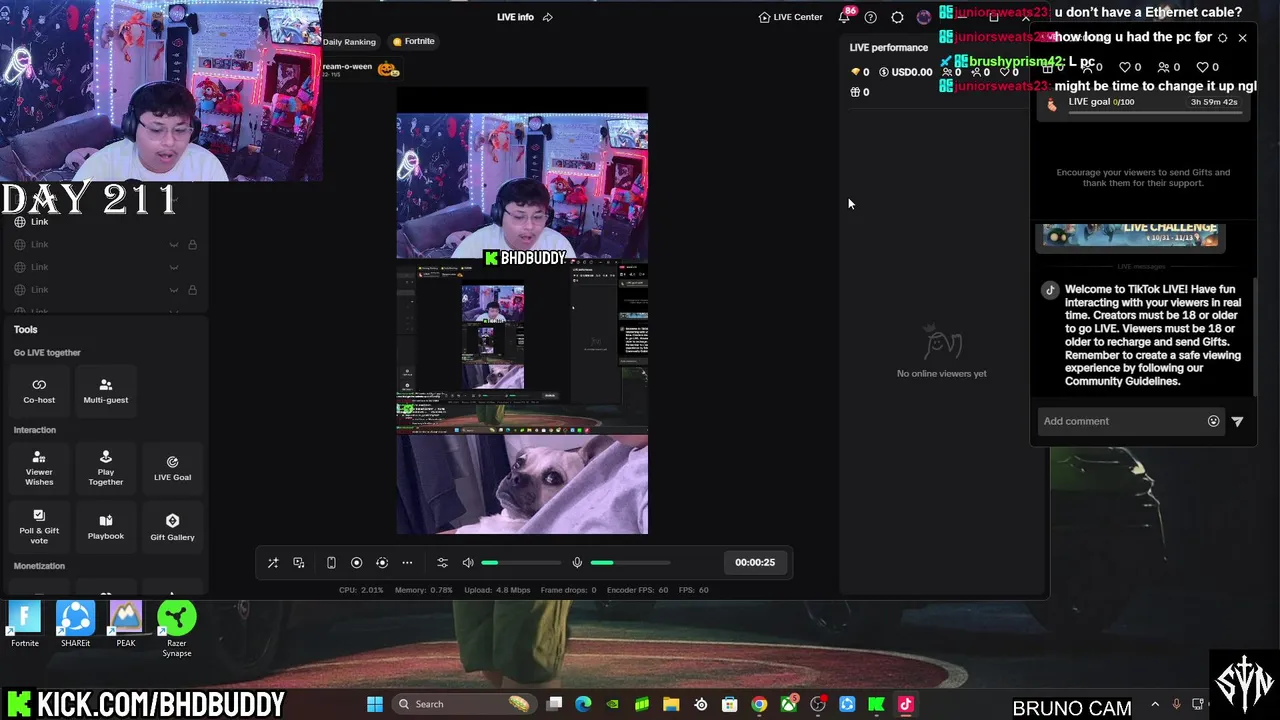Open Razer Synapse desktop shortcut
Viewport: 1280px width, 720px height.
pyautogui.click(x=177, y=630)
